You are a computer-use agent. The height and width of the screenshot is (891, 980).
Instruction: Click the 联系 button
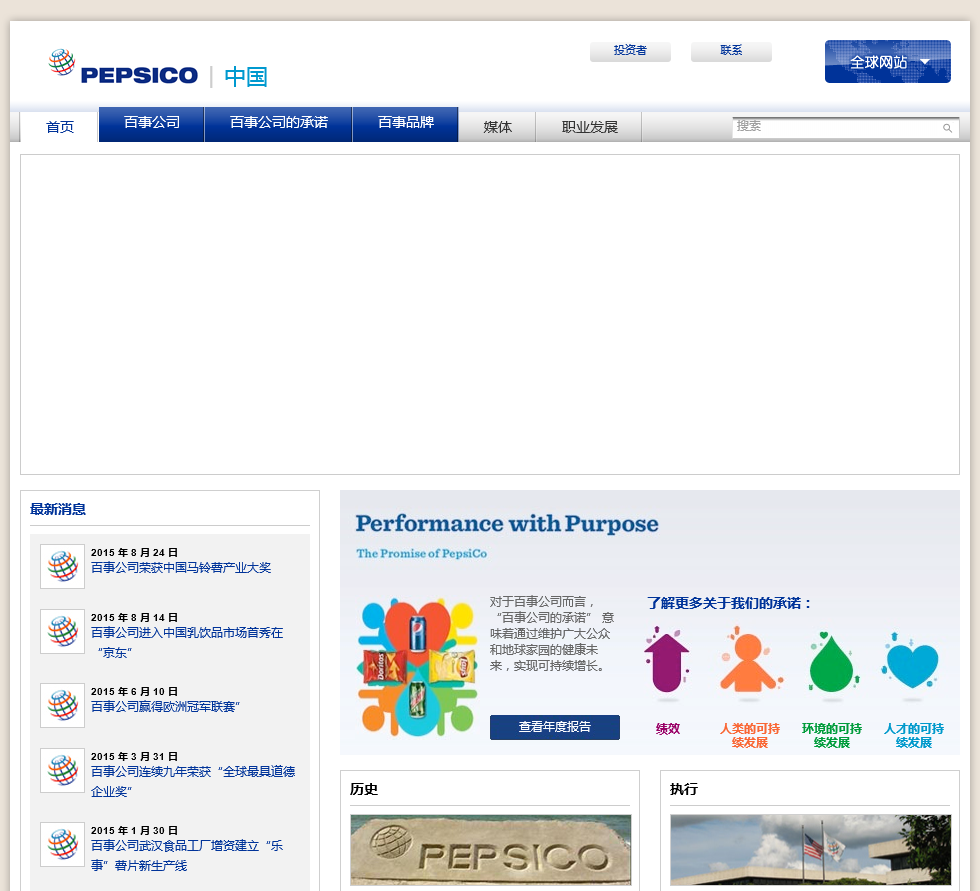point(731,51)
